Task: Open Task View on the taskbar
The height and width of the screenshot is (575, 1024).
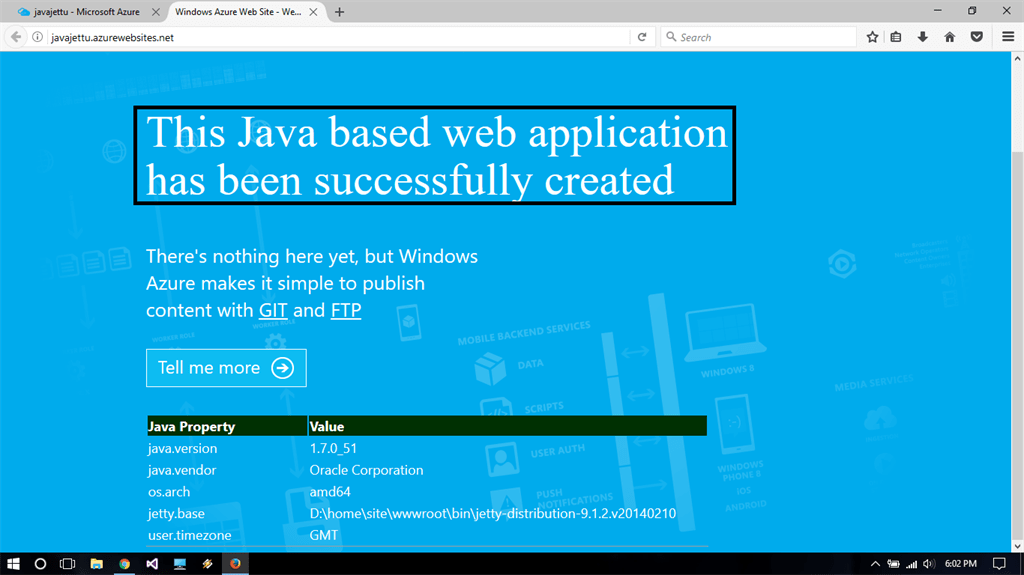Action: [x=67, y=563]
